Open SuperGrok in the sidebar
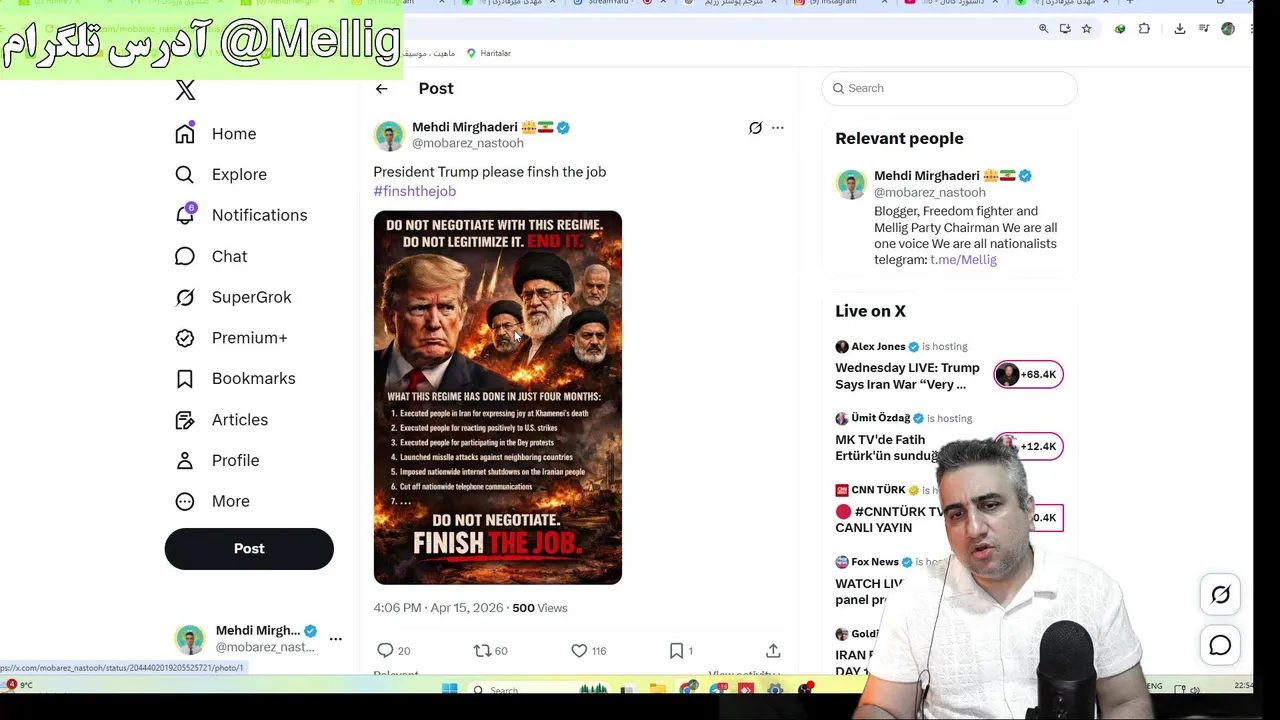Screen dimensions: 1280x720 point(233,297)
